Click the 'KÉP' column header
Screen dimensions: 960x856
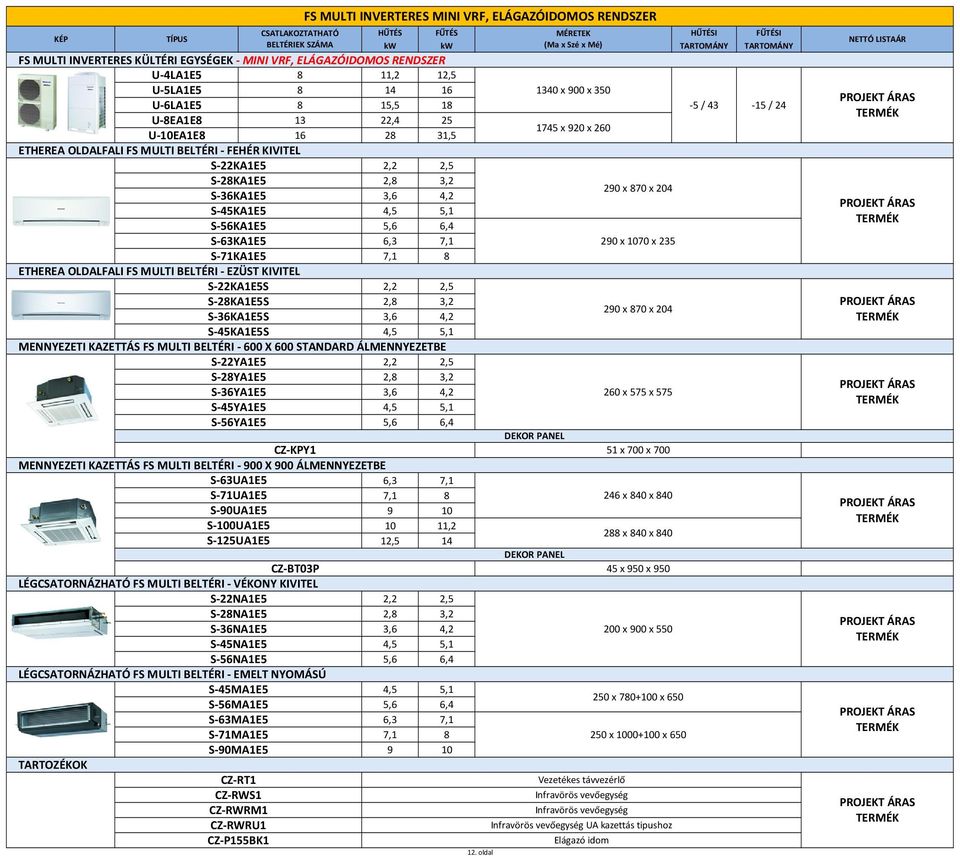tap(61, 39)
